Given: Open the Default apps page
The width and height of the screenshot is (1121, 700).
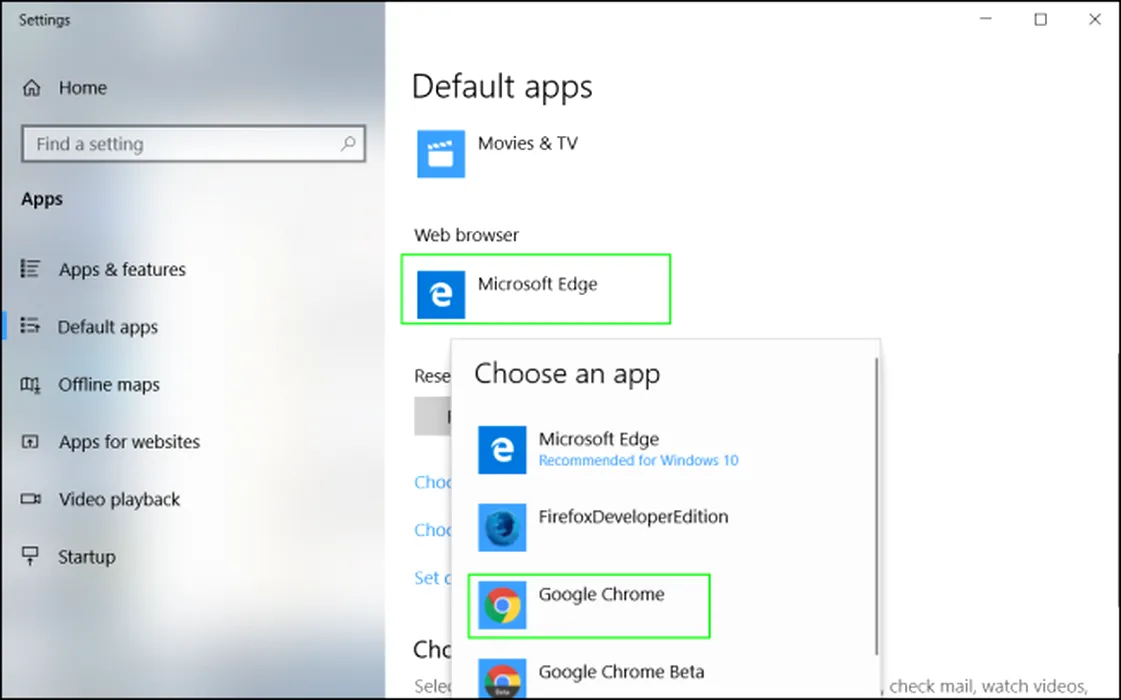Looking at the screenshot, I should click(108, 327).
